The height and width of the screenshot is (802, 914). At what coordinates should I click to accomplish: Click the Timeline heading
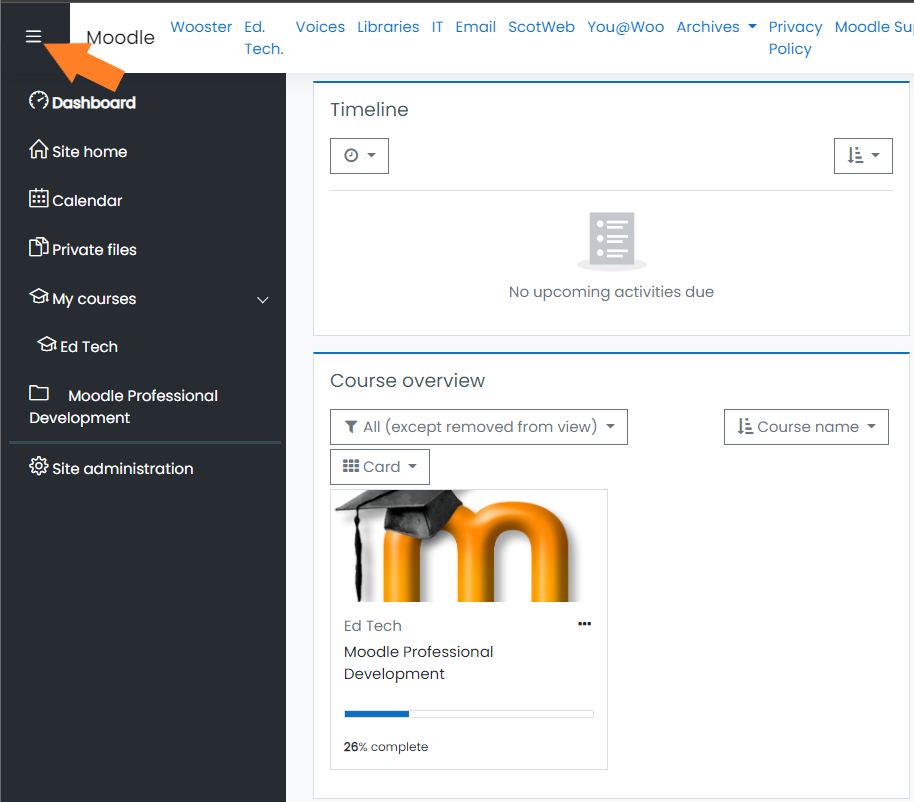point(369,110)
